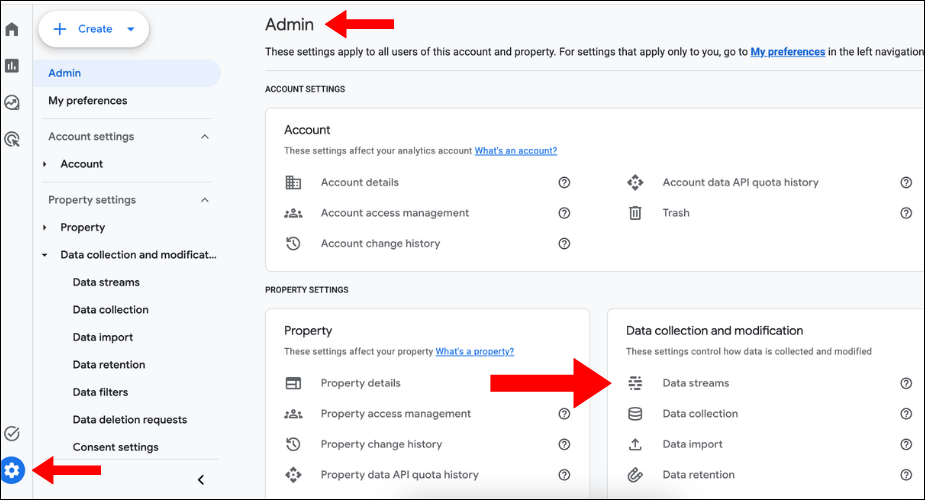
Task: Follow the What's an account? link
Action: click(x=516, y=151)
